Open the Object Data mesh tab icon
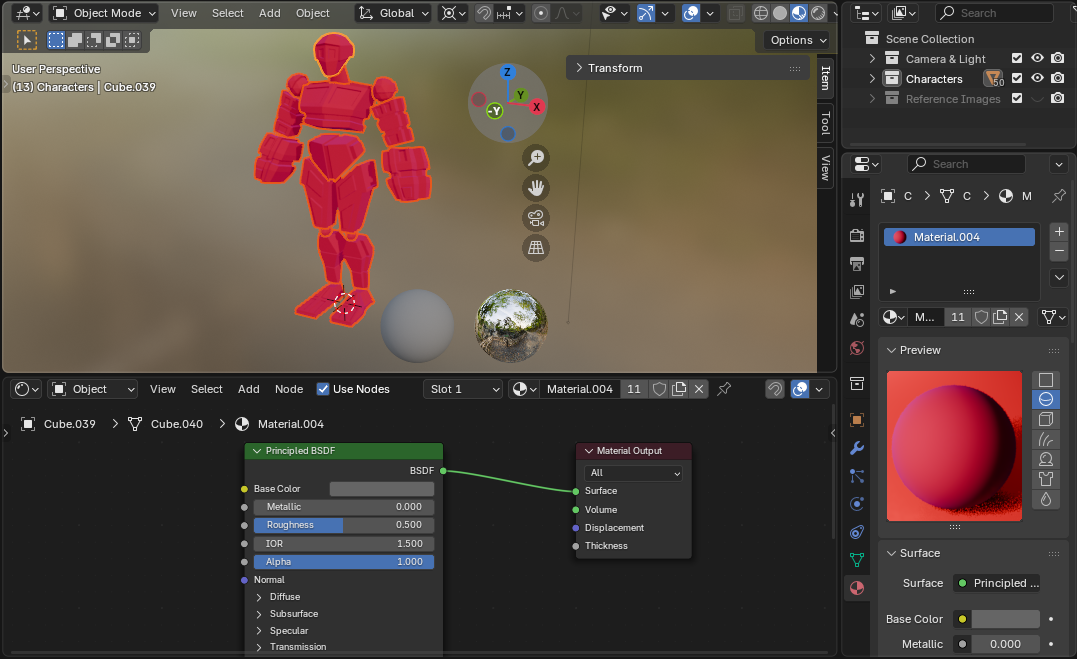Screen dimensions: 1077x659 (x=857, y=560)
